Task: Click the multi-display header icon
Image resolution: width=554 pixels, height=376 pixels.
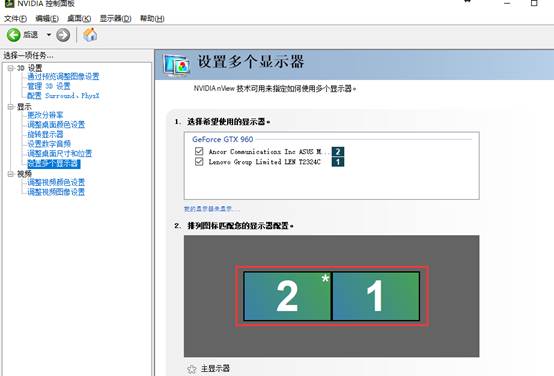Action: pos(176,65)
